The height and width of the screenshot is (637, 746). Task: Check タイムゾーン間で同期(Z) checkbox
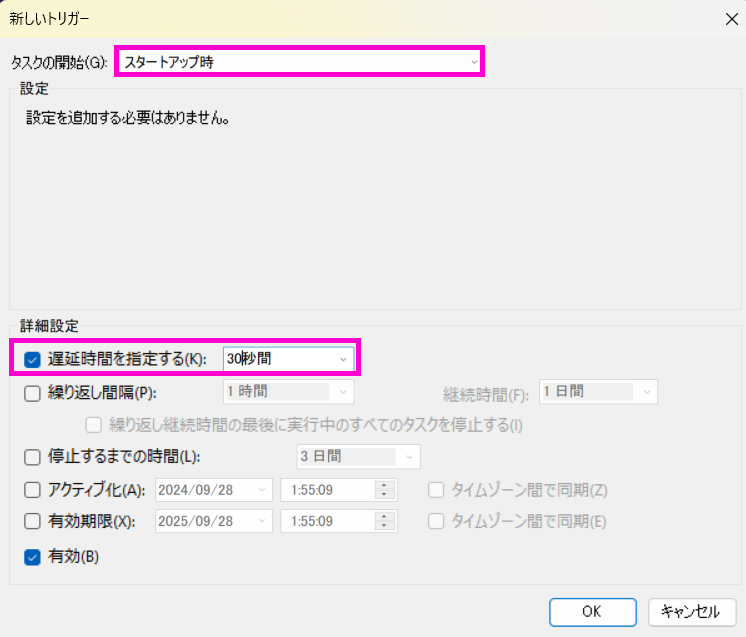point(436,490)
